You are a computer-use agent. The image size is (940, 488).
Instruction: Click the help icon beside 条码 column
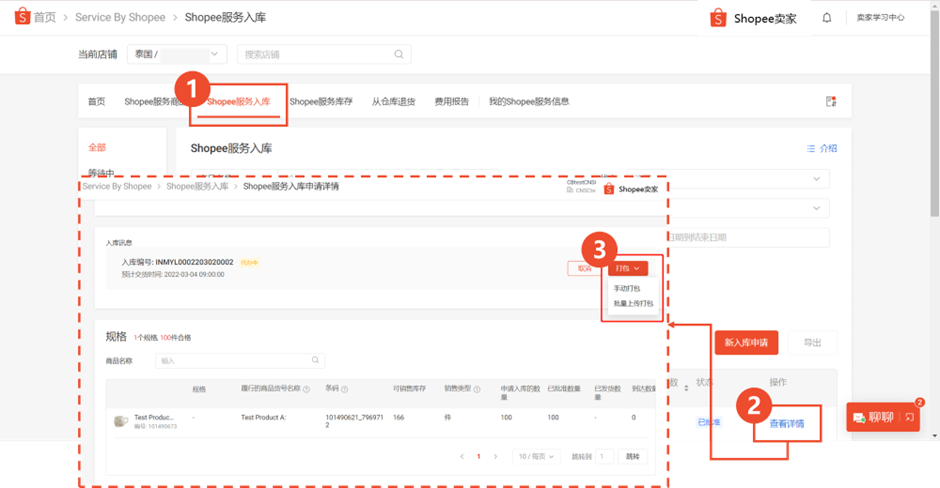click(345, 389)
